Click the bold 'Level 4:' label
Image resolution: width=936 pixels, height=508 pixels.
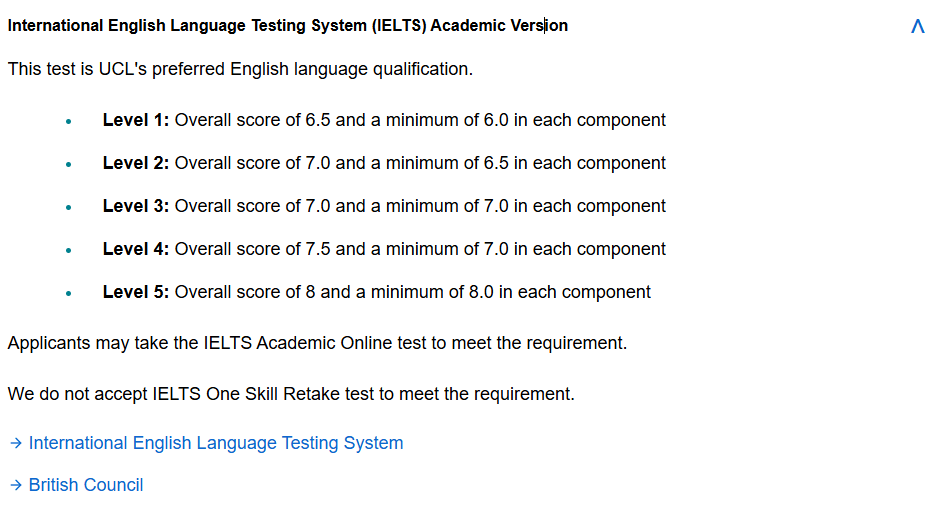136,249
